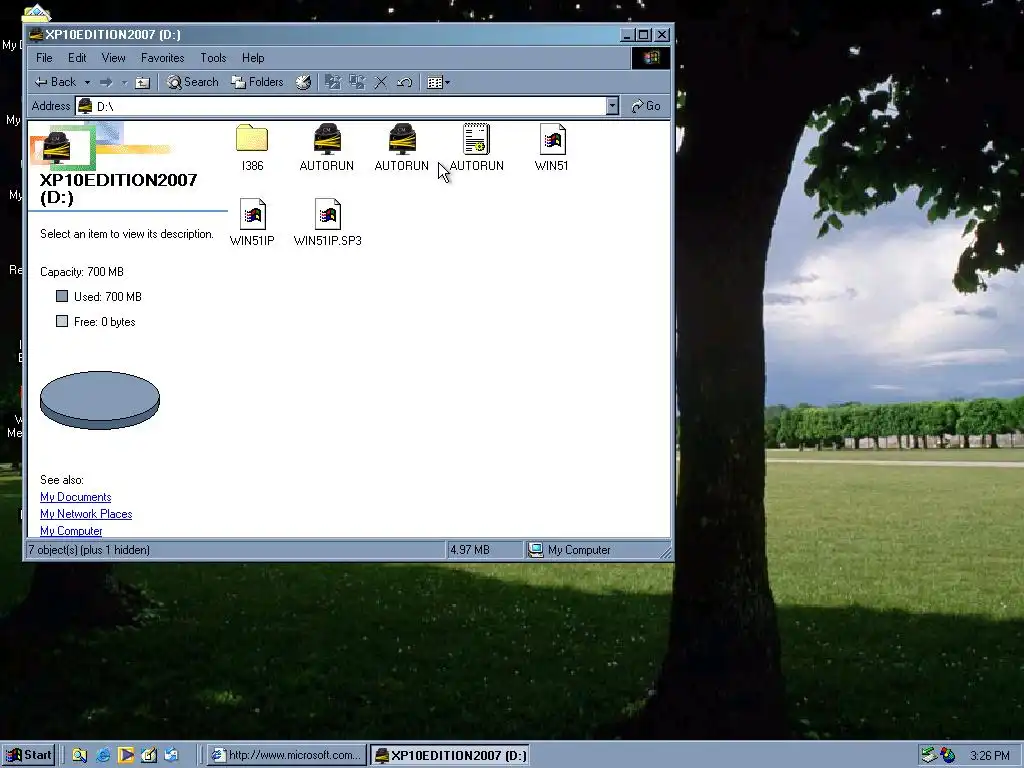Click the Free space color legend box
The width and height of the screenshot is (1024, 768).
62,321
